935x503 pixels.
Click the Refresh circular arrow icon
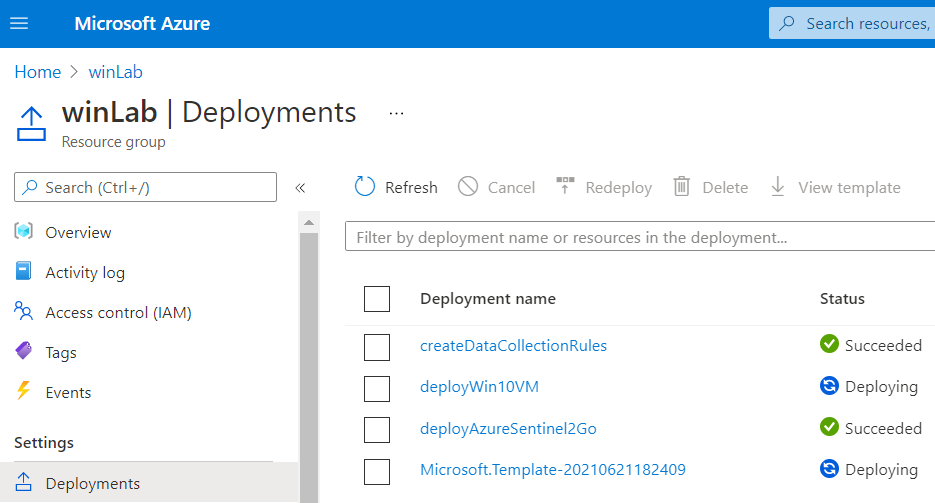click(x=365, y=187)
